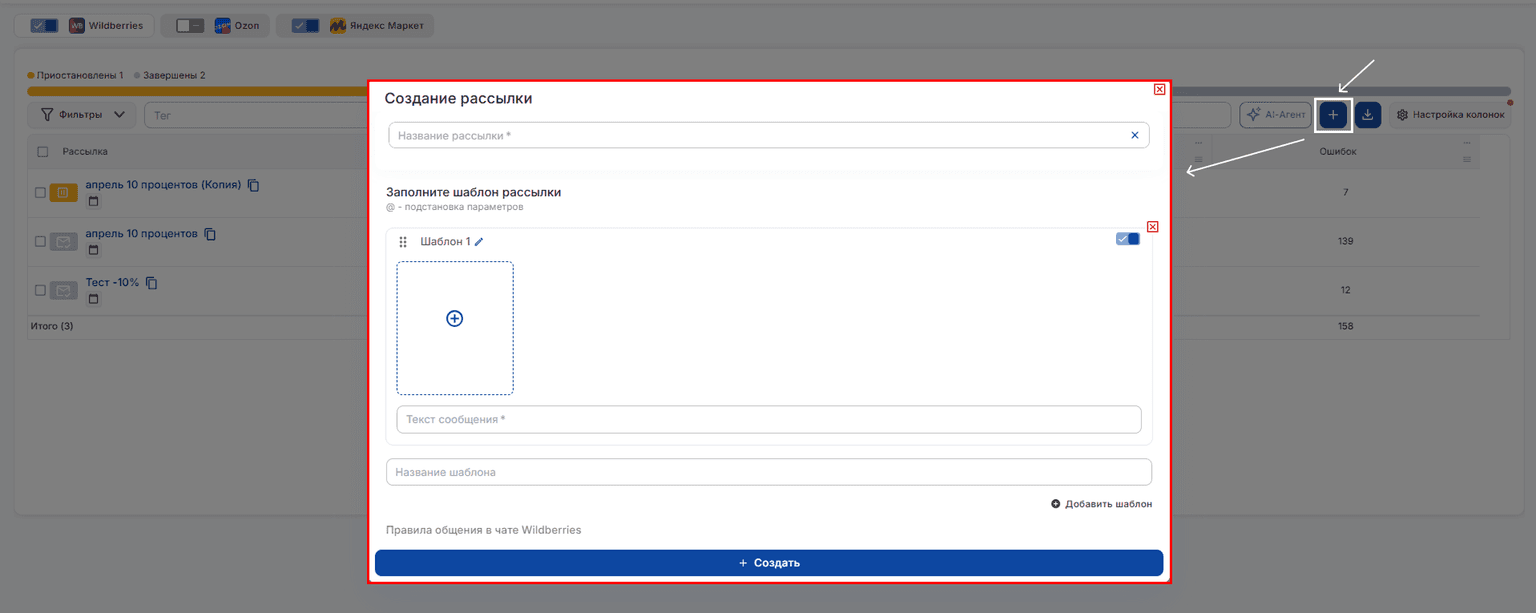Click error count 12
The width and height of the screenshot is (1536, 613).
coord(1345,290)
